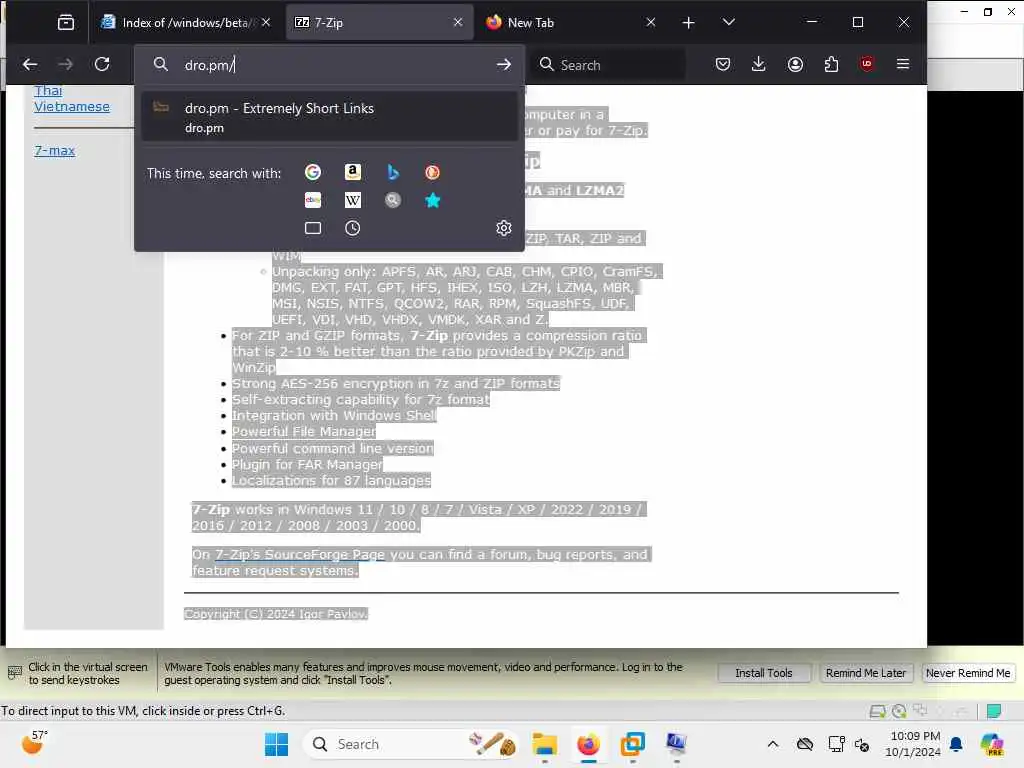The height and width of the screenshot is (768, 1024).
Task: Reload the current page
Action: click(x=102, y=64)
